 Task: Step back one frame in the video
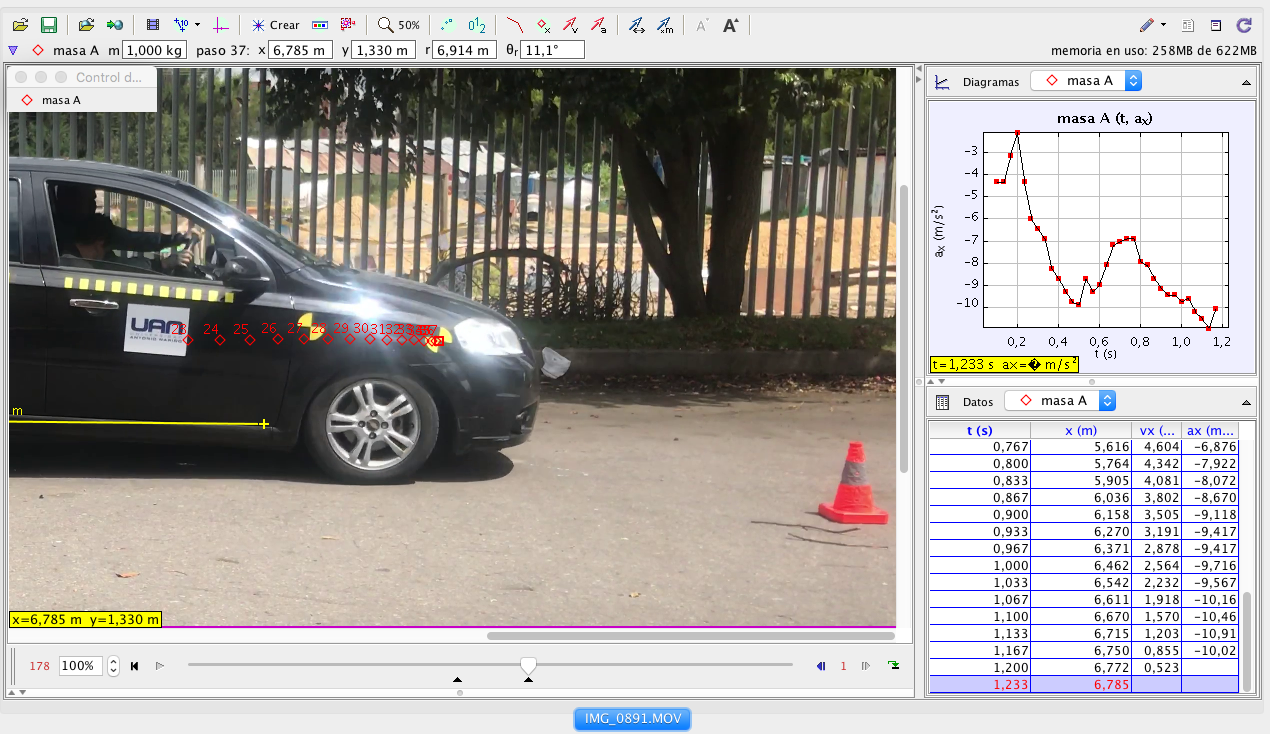pyautogui.click(x=821, y=666)
